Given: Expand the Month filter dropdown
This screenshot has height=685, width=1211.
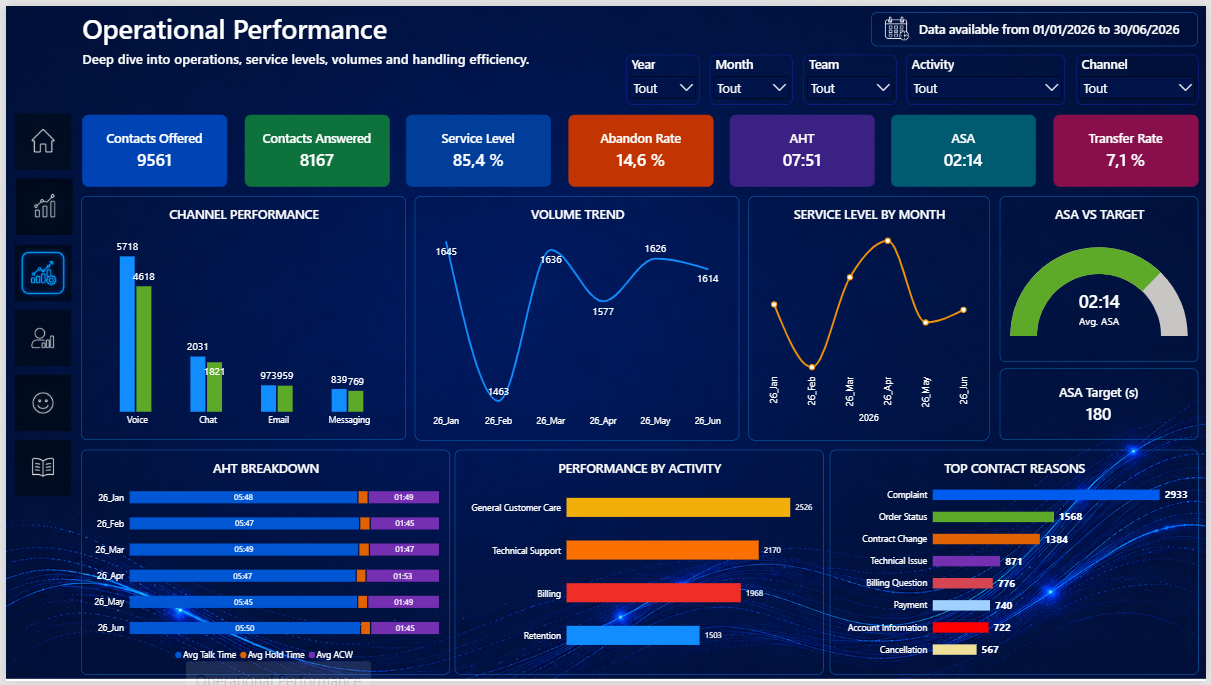Looking at the screenshot, I should coord(752,89).
